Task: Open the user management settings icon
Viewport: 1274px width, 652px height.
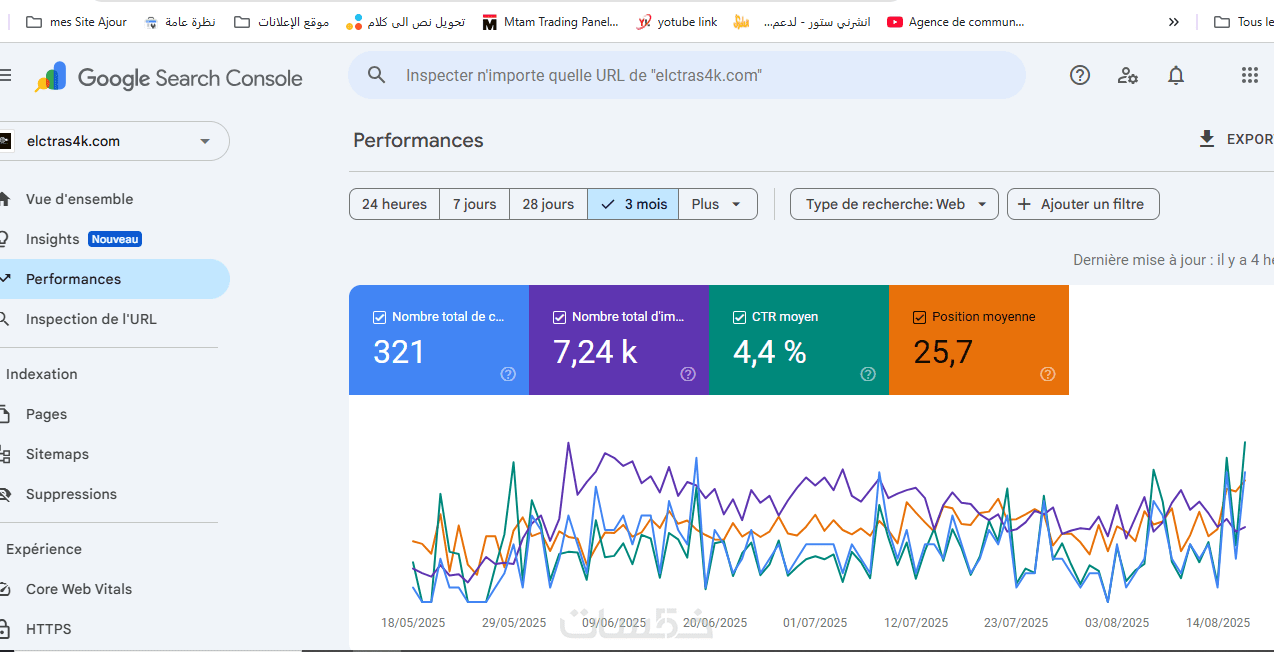Action: [x=1128, y=75]
